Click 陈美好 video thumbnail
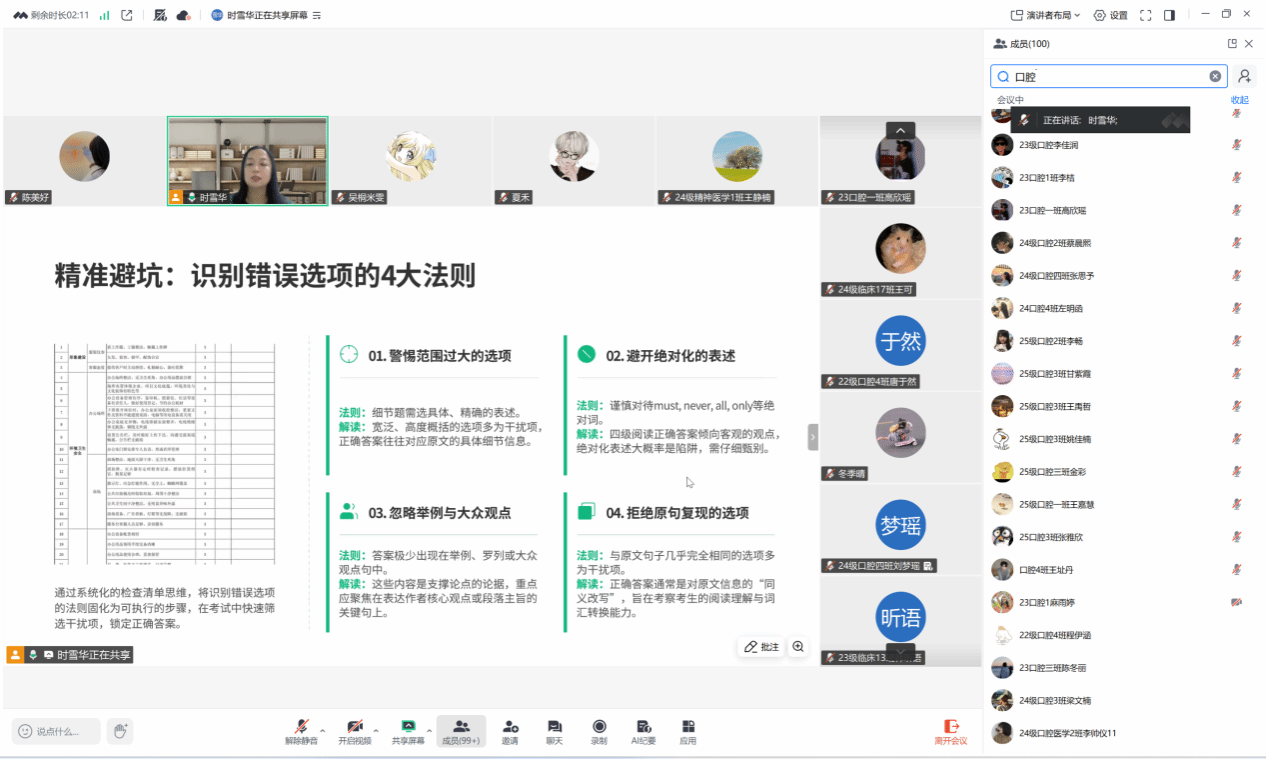Image resolution: width=1266 pixels, height=759 pixels. click(x=84, y=161)
